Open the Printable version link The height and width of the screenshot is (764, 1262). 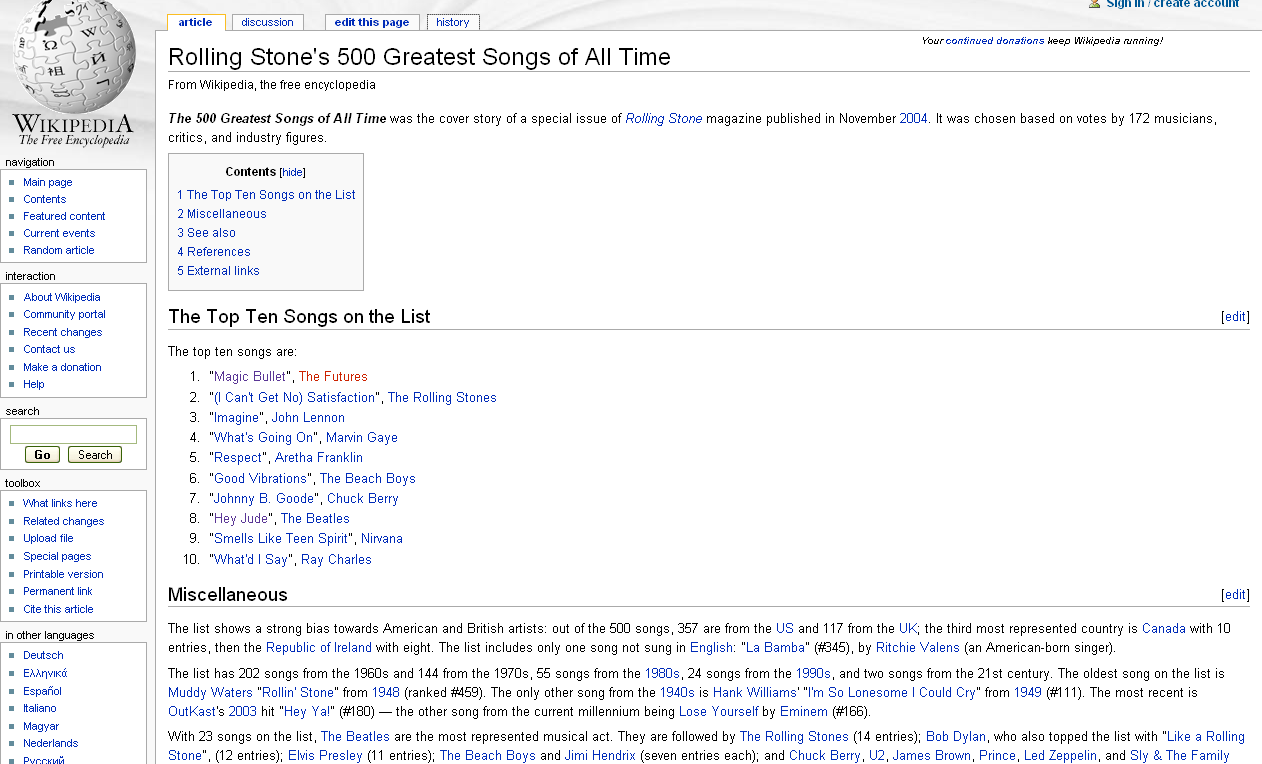coord(63,574)
